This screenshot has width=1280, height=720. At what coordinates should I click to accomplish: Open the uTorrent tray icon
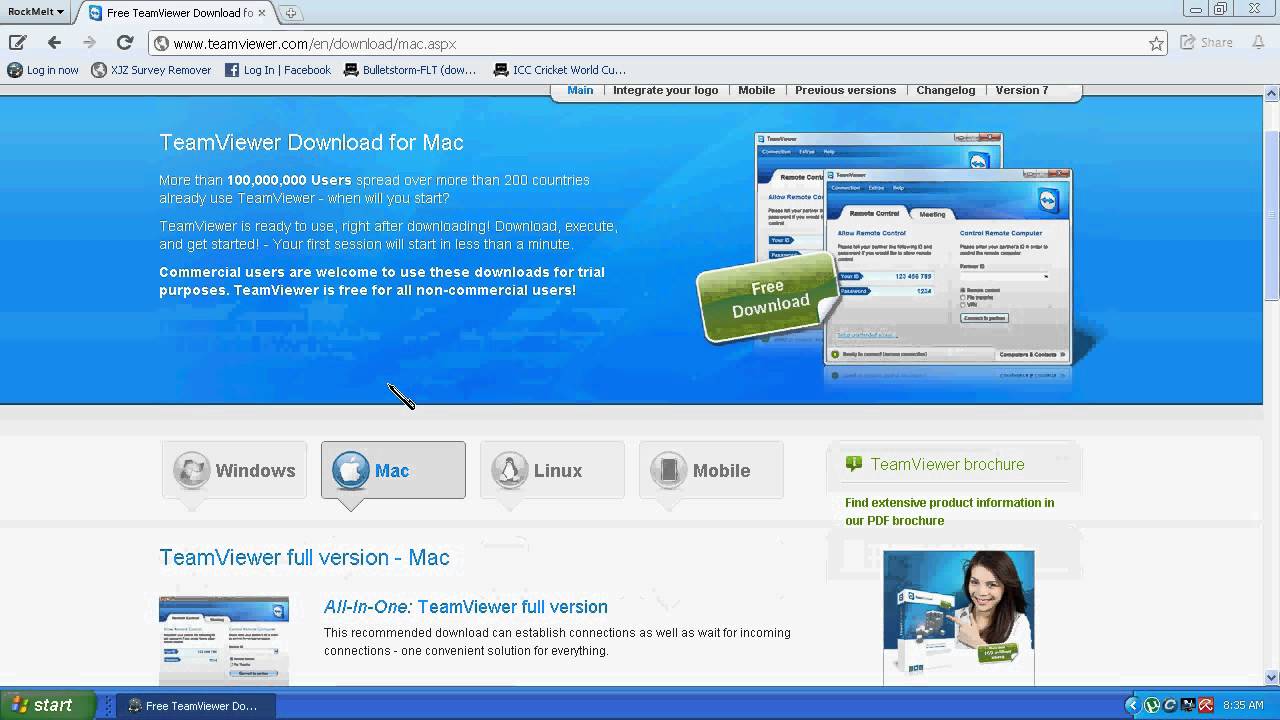click(x=1152, y=705)
